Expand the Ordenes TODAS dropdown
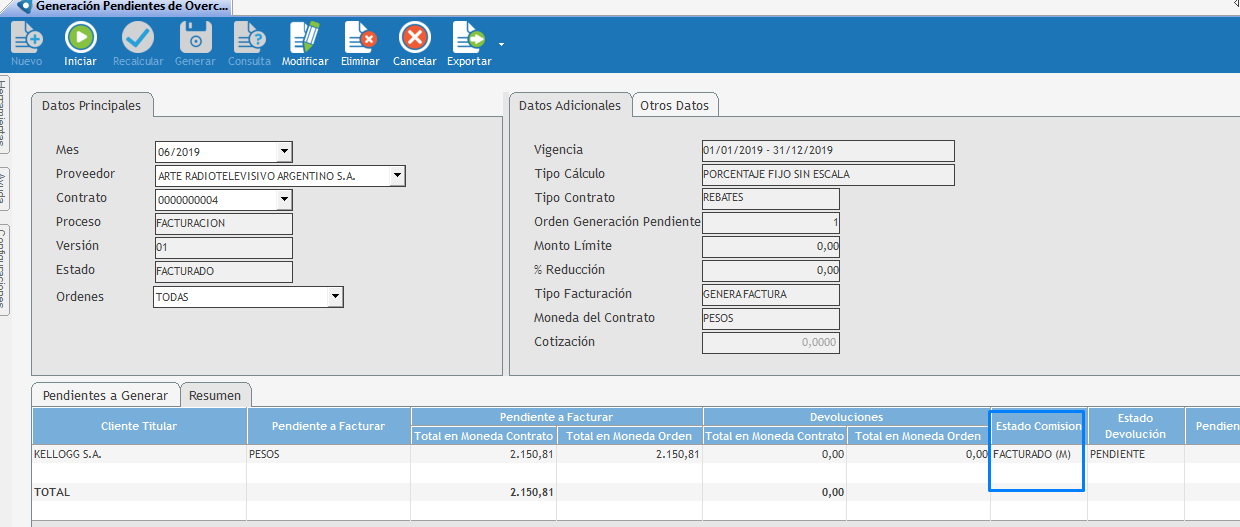The image size is (1240, 527). tap(335, 297)
